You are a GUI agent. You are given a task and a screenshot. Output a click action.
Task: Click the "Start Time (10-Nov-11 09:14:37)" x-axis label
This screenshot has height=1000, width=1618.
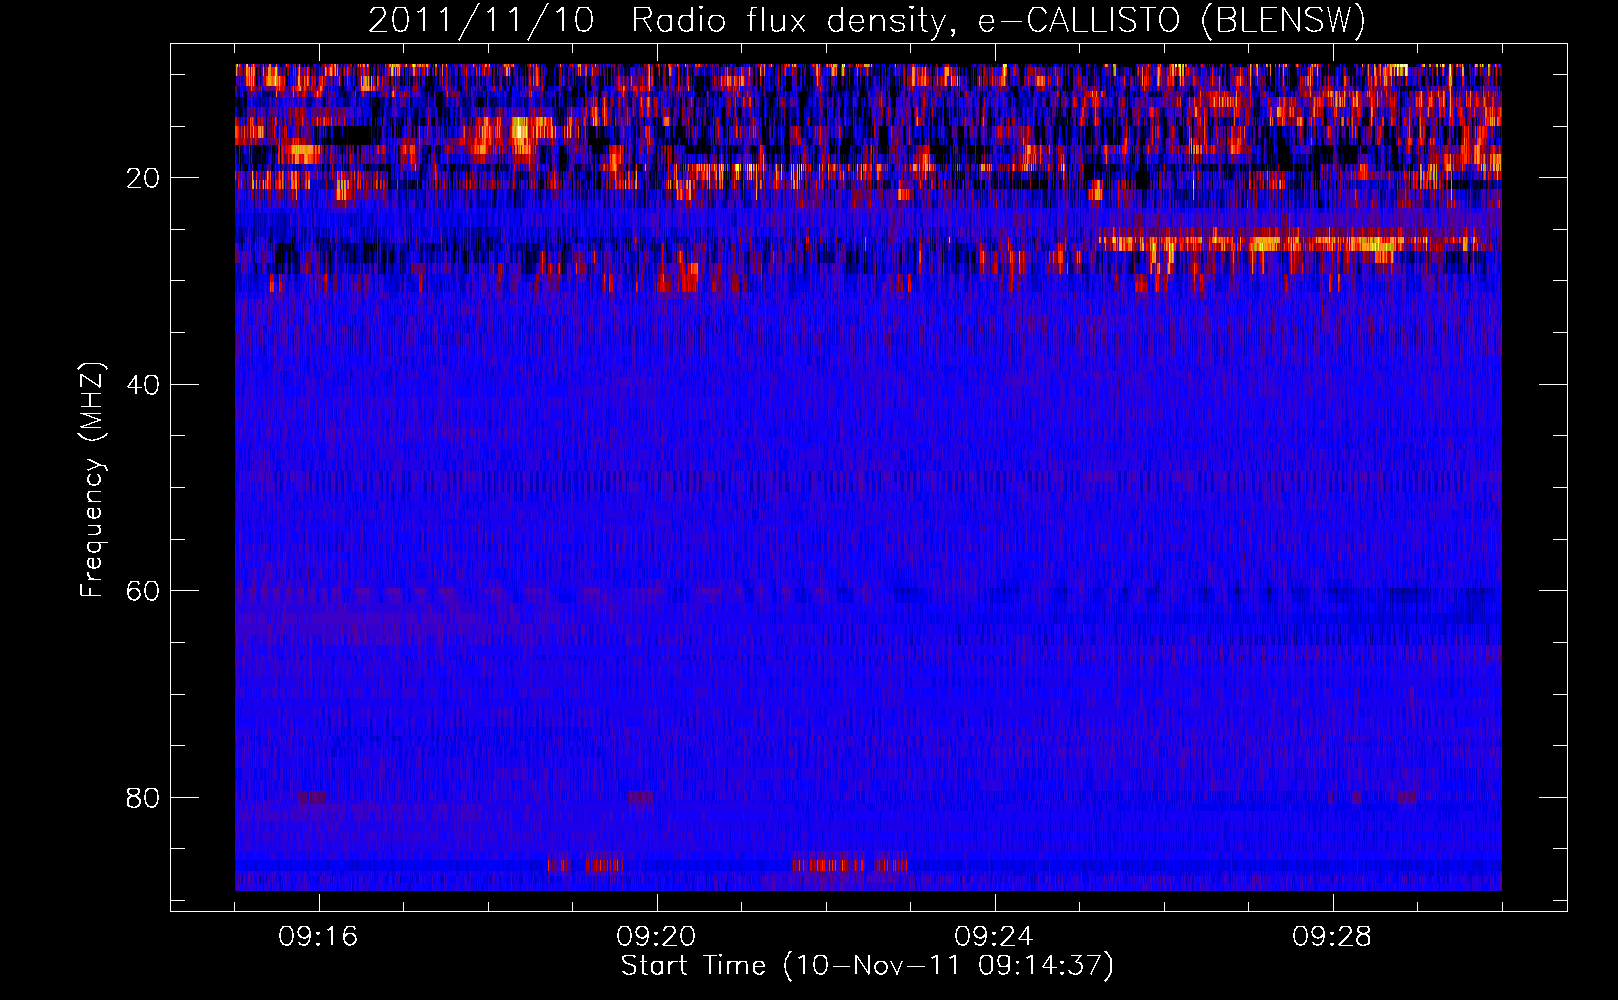(867, 966)
